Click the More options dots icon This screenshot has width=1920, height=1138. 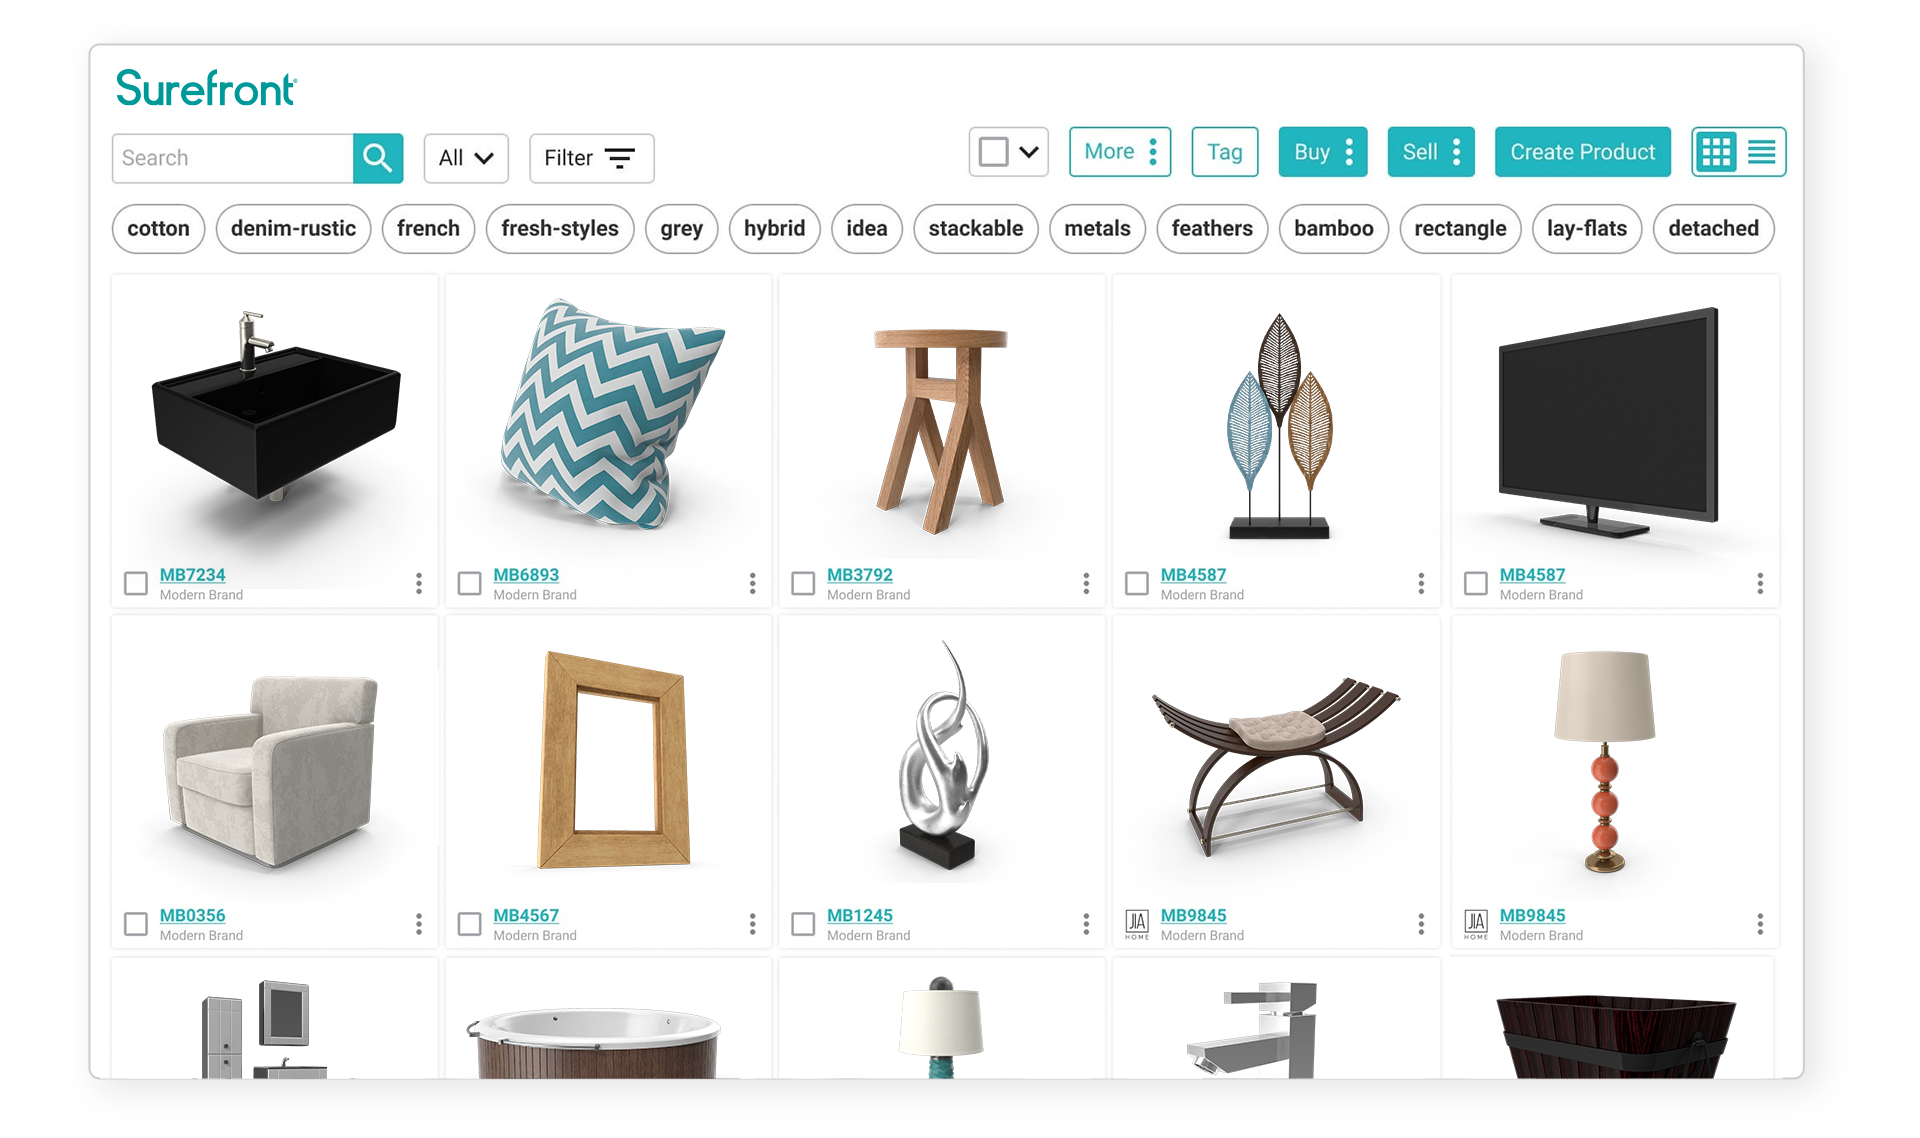tap(1148, 152)
